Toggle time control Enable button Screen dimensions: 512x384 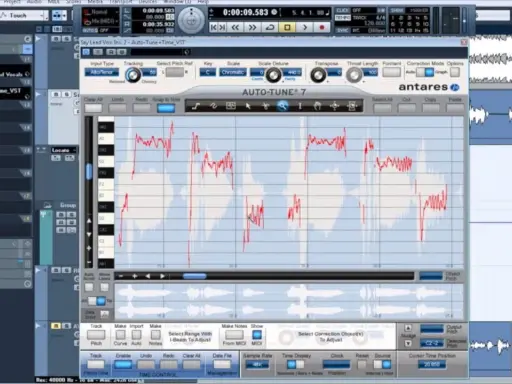click(x=123, y=364)
